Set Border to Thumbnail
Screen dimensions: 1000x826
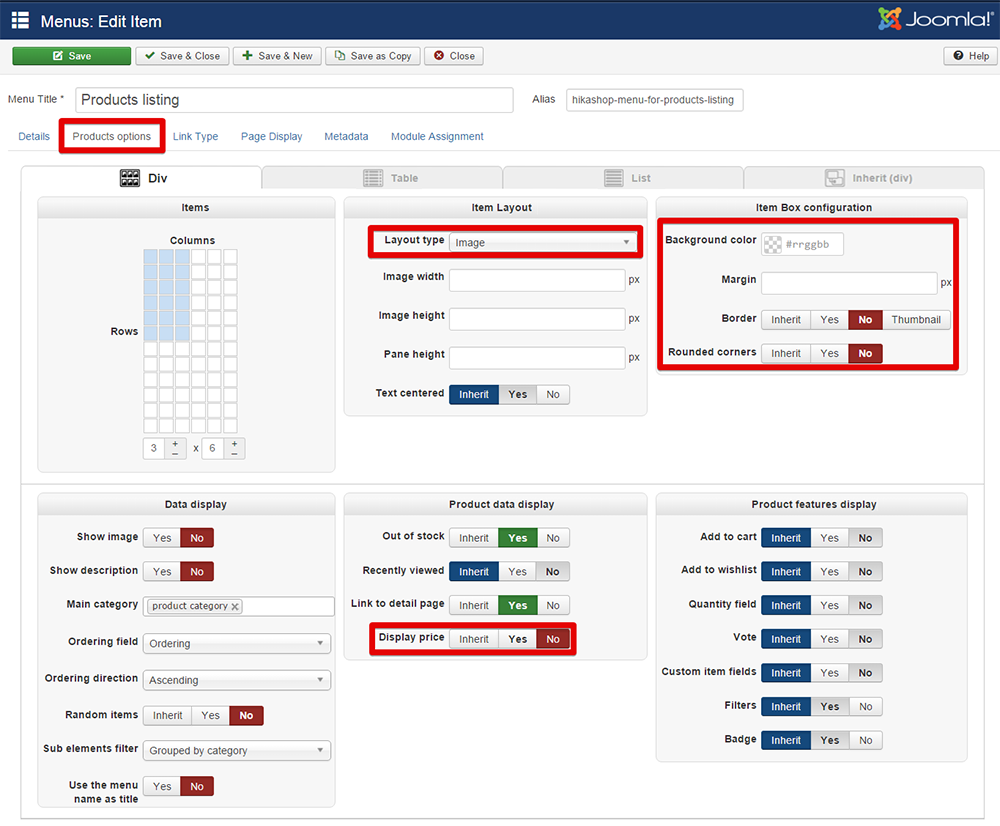pos(916,320)
